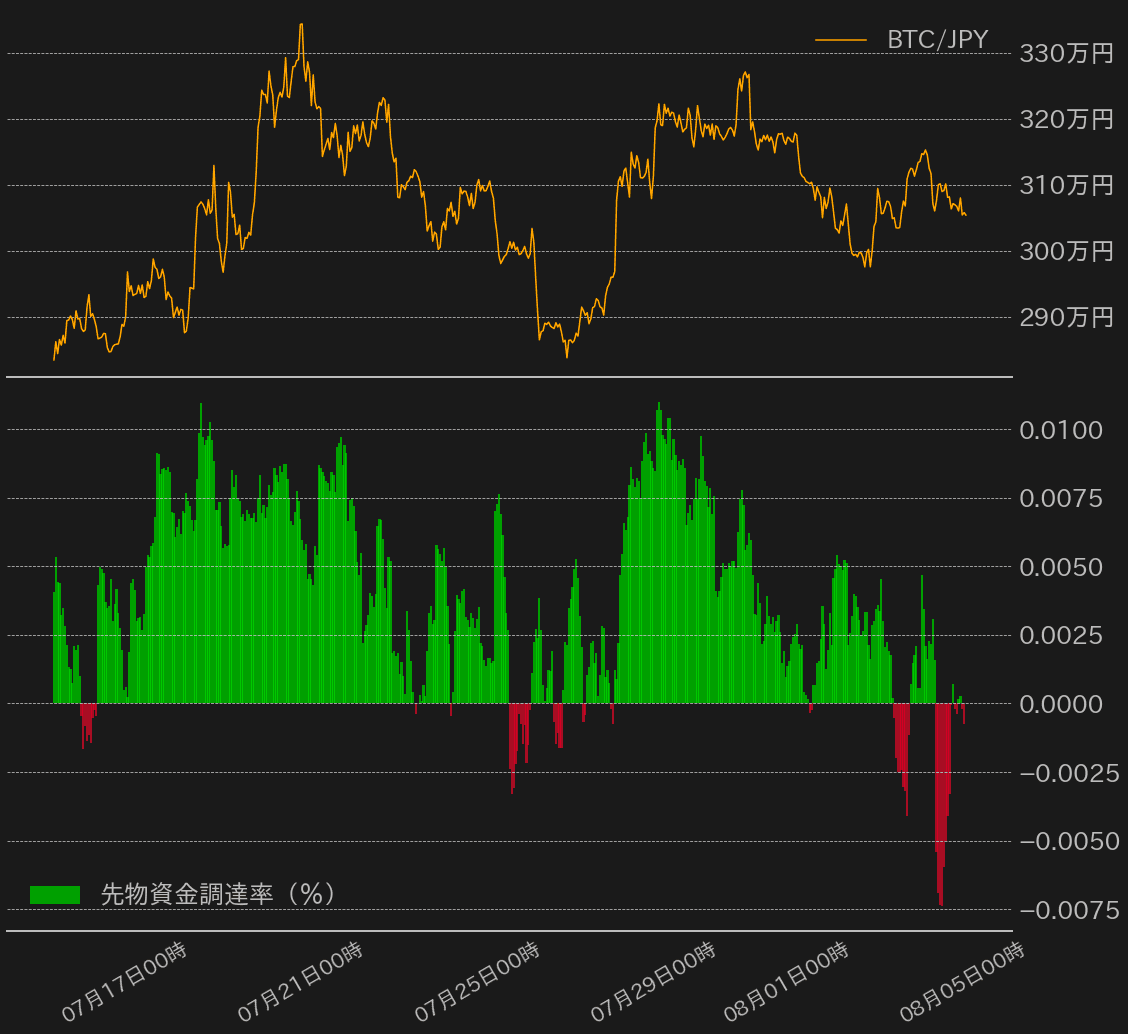This screenshot has width=1128, height=1034.
Task: Select the 0.0075 positive axis label
Action: pos(1061,499)
